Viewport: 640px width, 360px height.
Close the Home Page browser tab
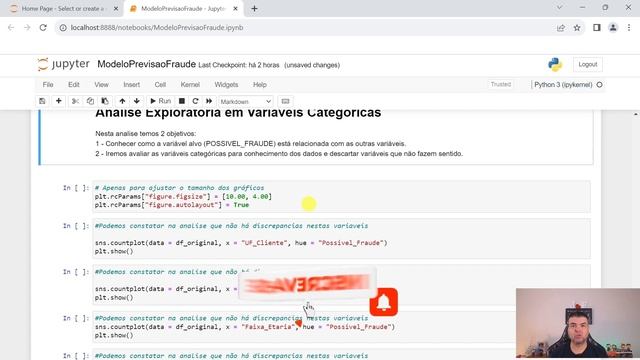coord(116,9)
